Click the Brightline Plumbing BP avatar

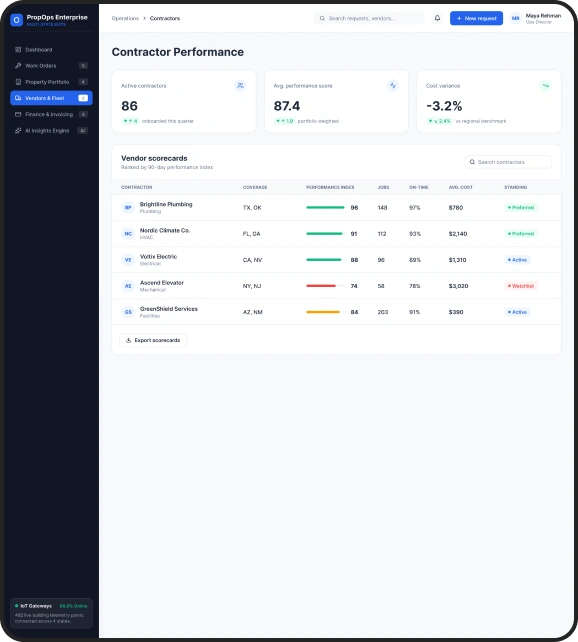128,208
